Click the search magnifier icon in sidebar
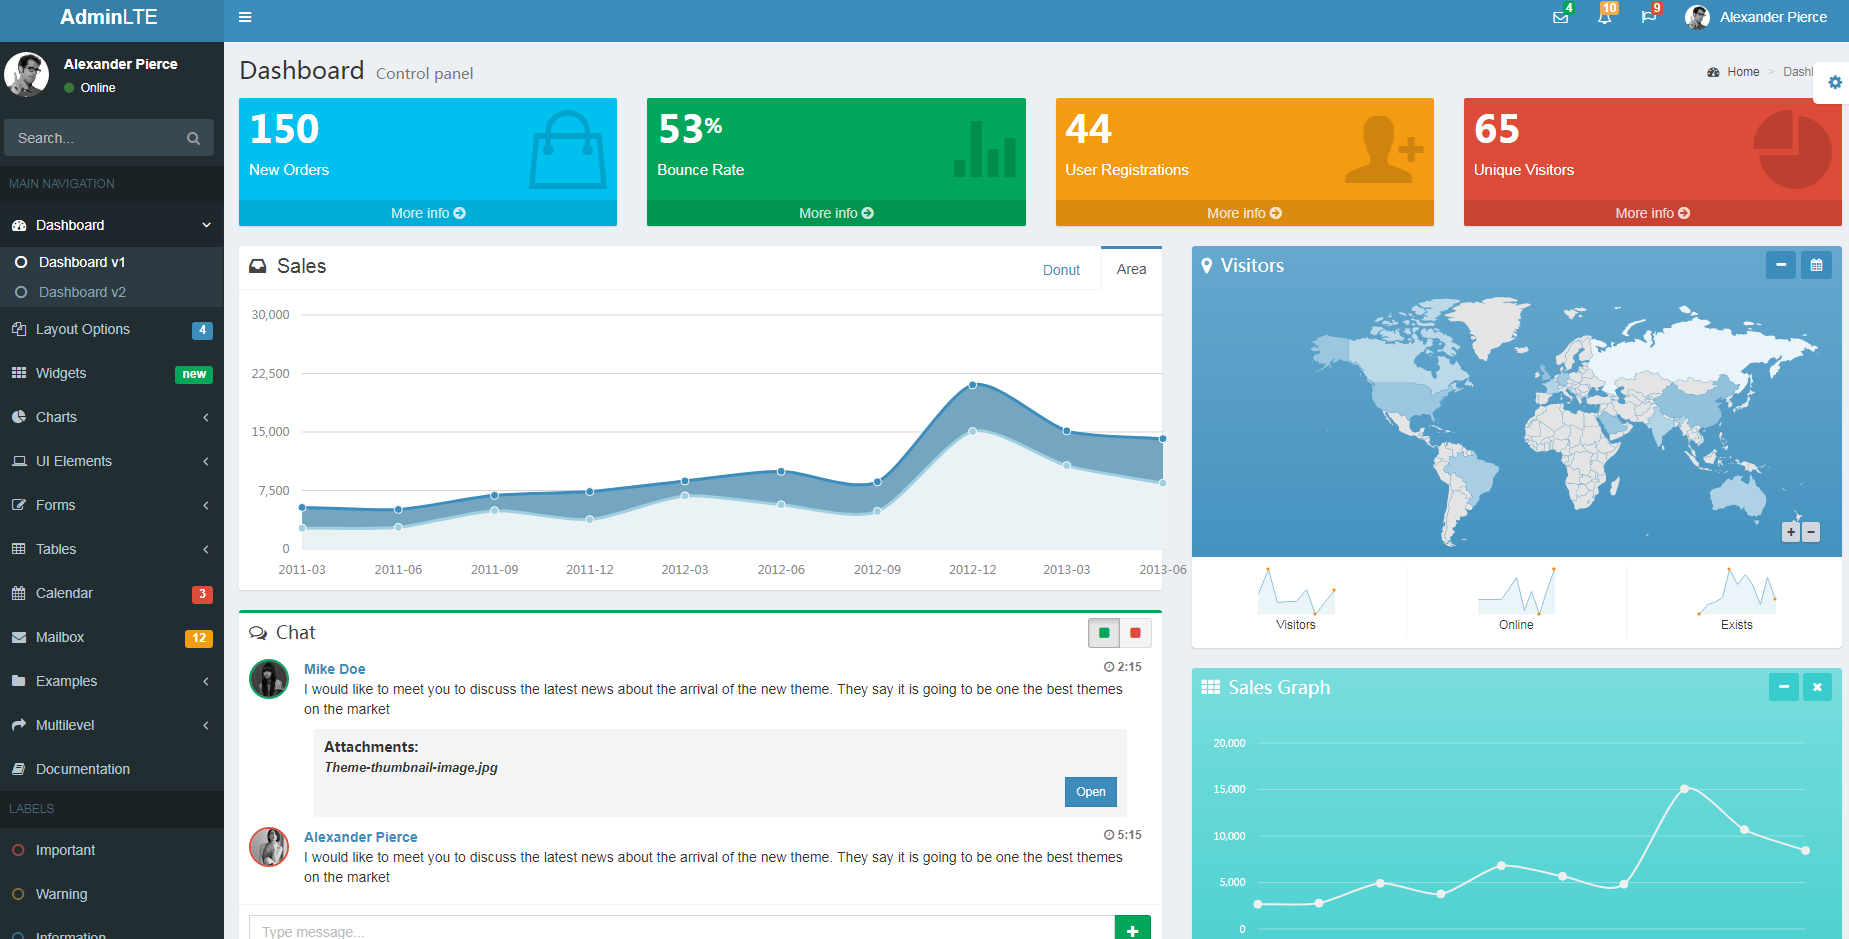Screen dimensions: 1849x939 (193, 138)
